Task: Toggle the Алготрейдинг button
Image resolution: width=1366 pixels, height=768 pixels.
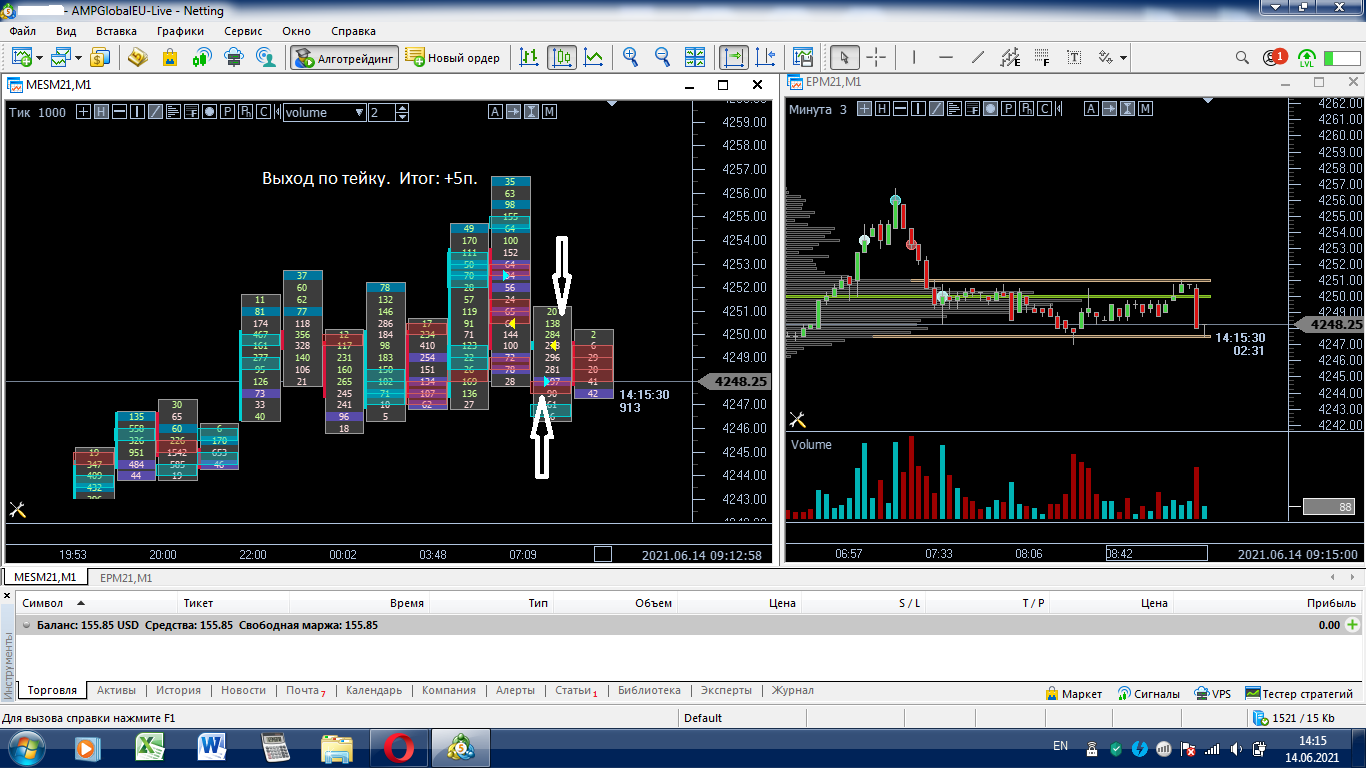Action: point(345,58)
